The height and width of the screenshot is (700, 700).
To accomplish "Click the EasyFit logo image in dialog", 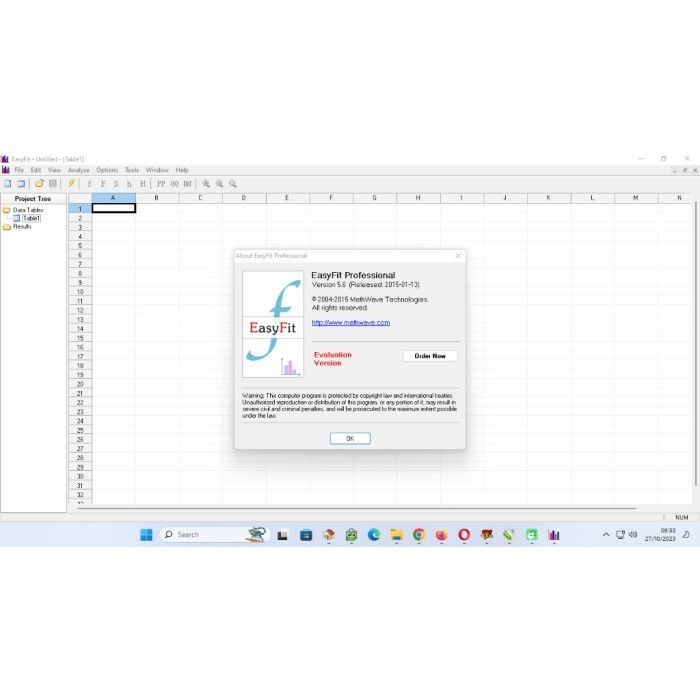I will point(273,324).
